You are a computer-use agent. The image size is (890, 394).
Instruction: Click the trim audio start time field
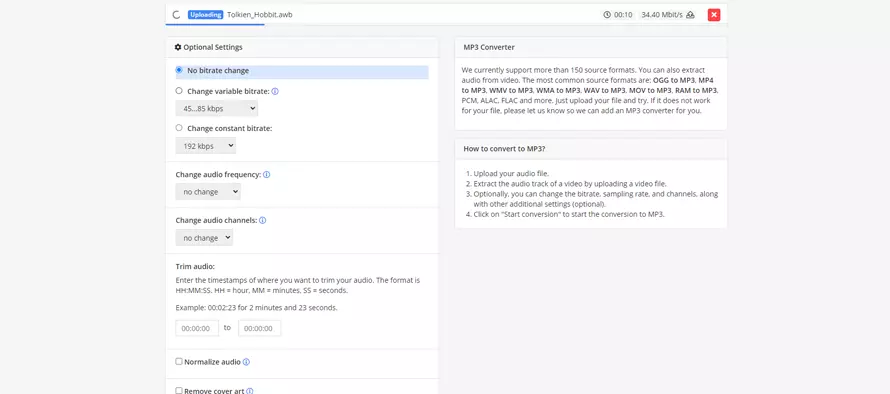[x=197, y=328]
